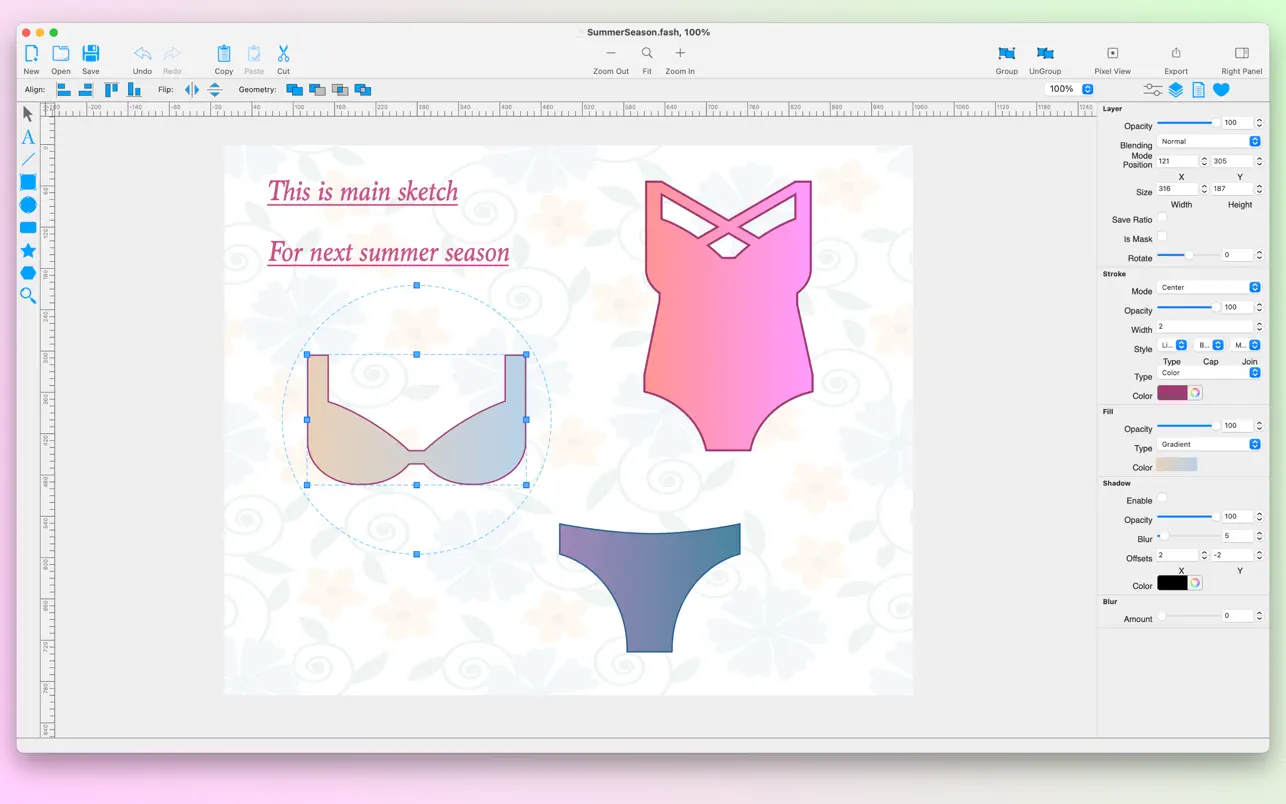Choose the Hexagon polygon tool
Screen dimensions: 1286x804
[x=28, y=273]
